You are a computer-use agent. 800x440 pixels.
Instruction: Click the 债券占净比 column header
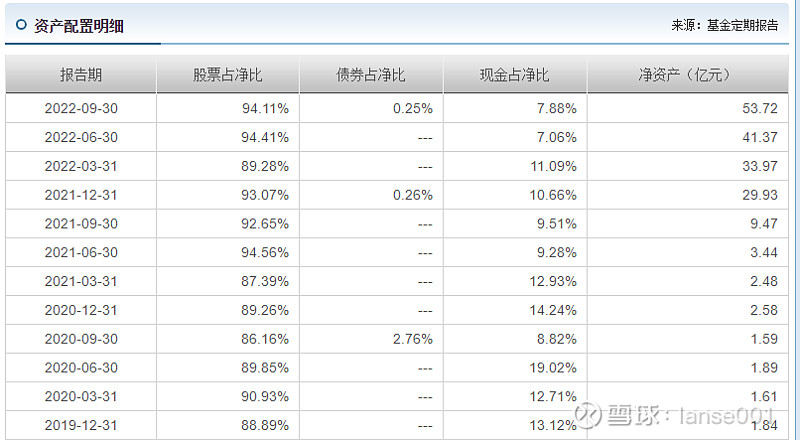(x=371, y=75)
